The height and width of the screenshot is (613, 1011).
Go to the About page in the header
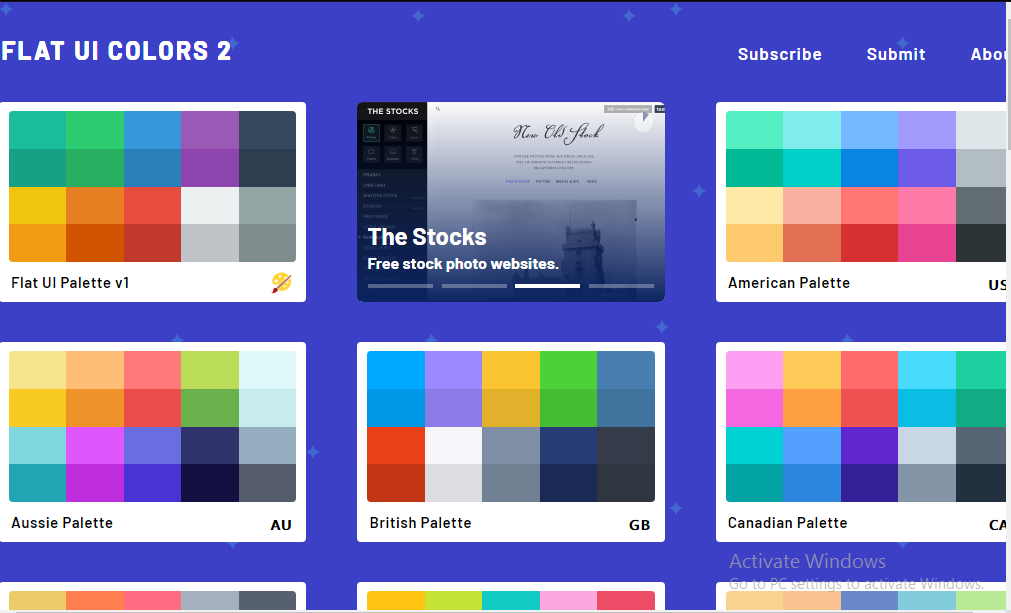click(x=989, y=54)
